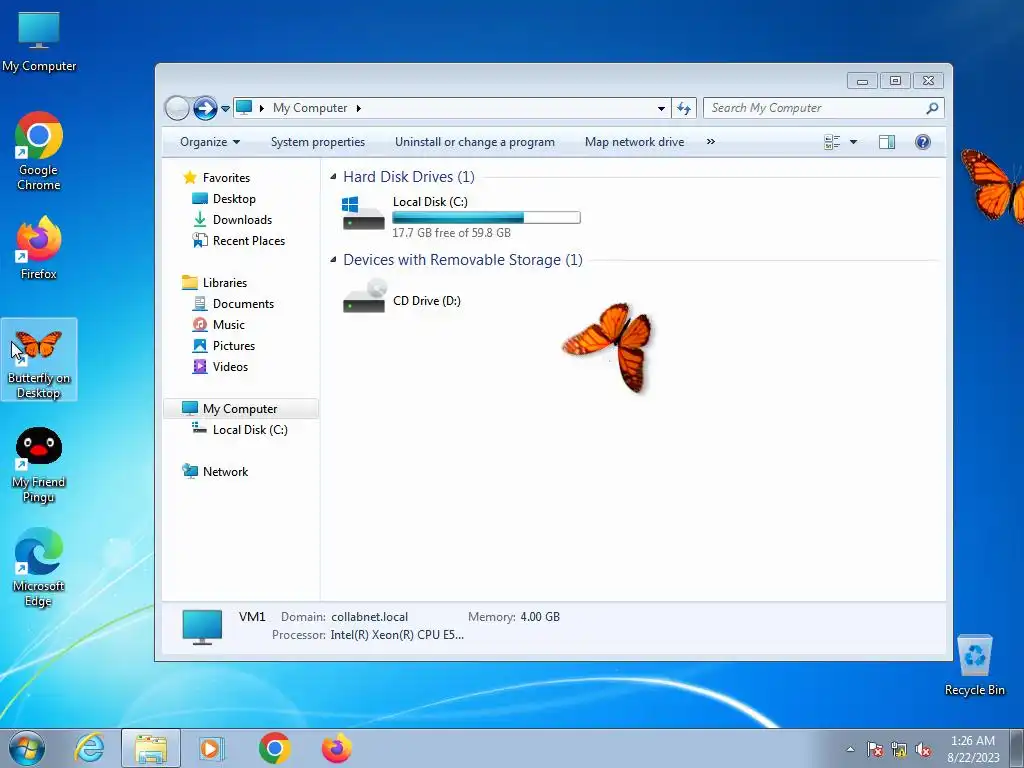This screenshot has width=1024, height=768.
Task: Select Favorites in navigation pane
Action: point(226,178)
